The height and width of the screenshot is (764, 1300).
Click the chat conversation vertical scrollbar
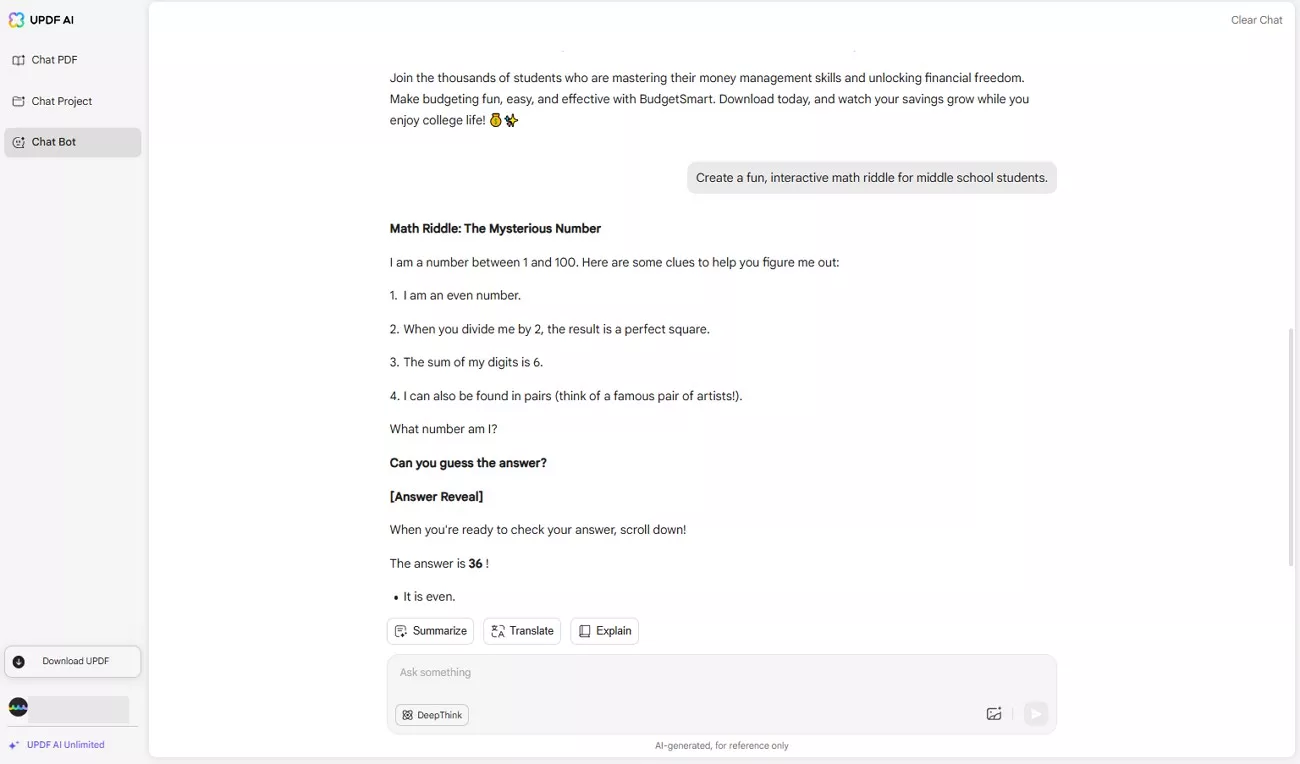tap(1290, 446)
